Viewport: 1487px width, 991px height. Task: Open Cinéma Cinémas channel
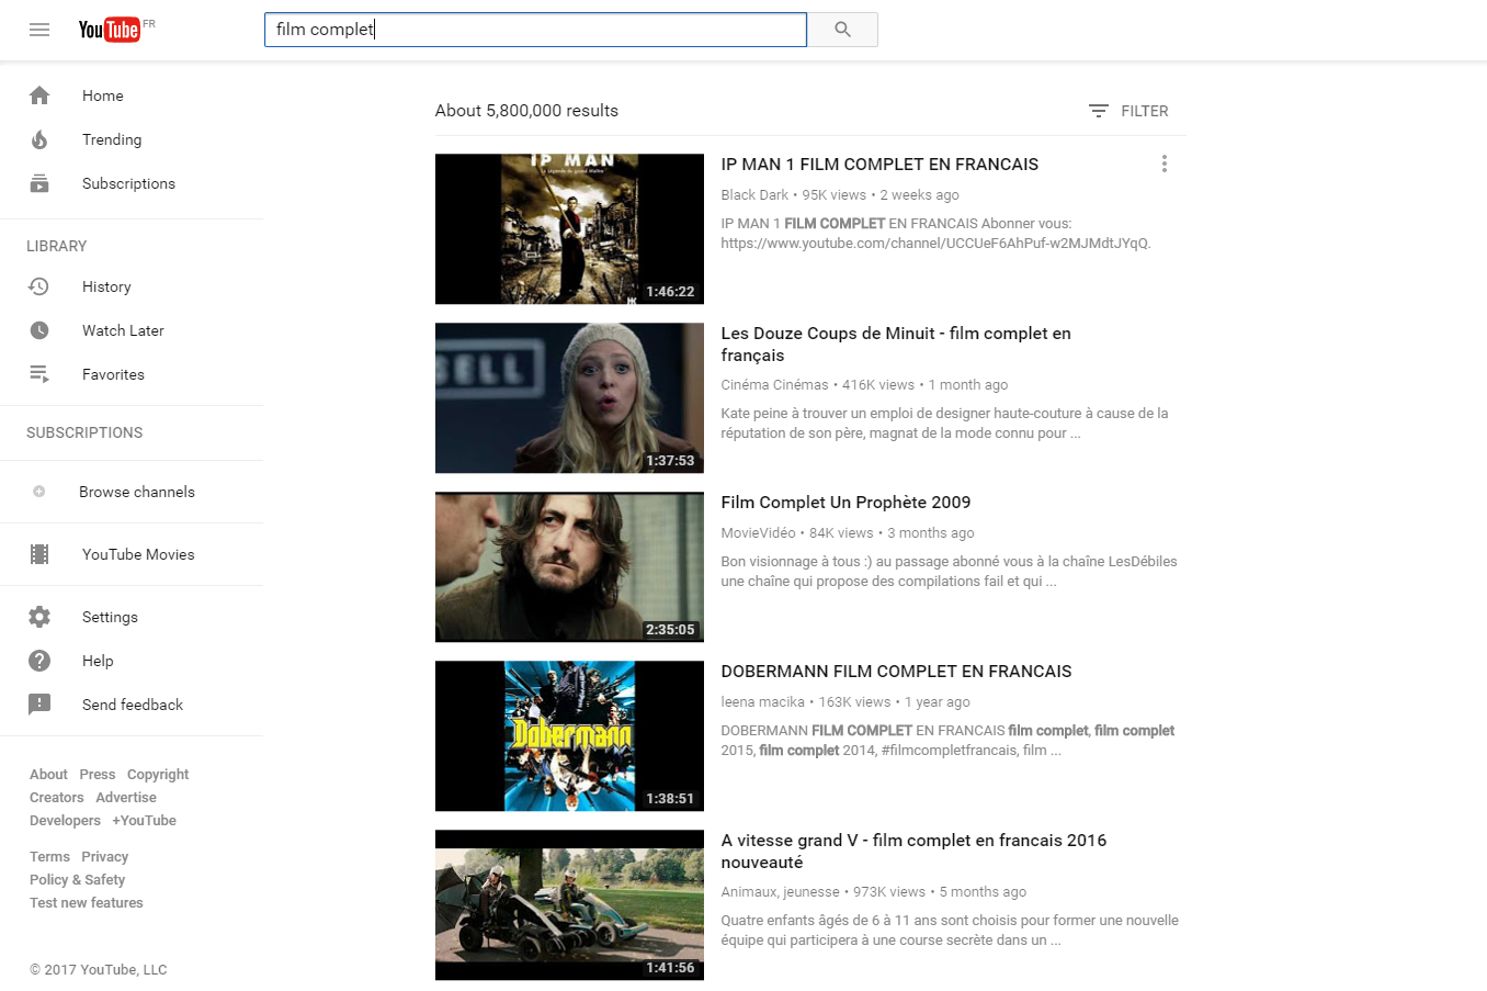(774, 385)
